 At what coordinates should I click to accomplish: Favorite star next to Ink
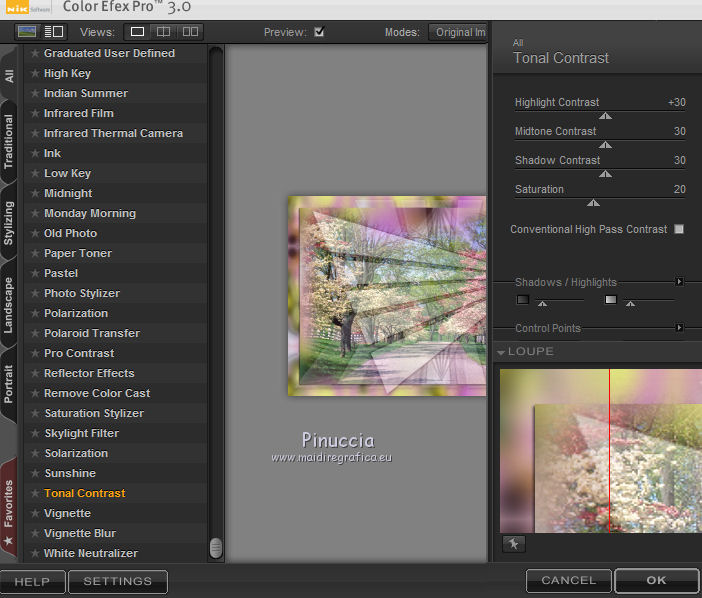(x=35, y=153)
